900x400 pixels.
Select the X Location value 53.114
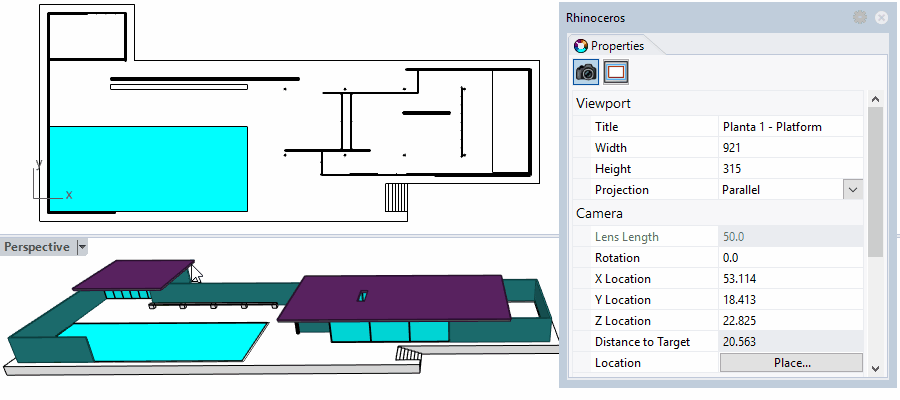[x=790, y=279]
